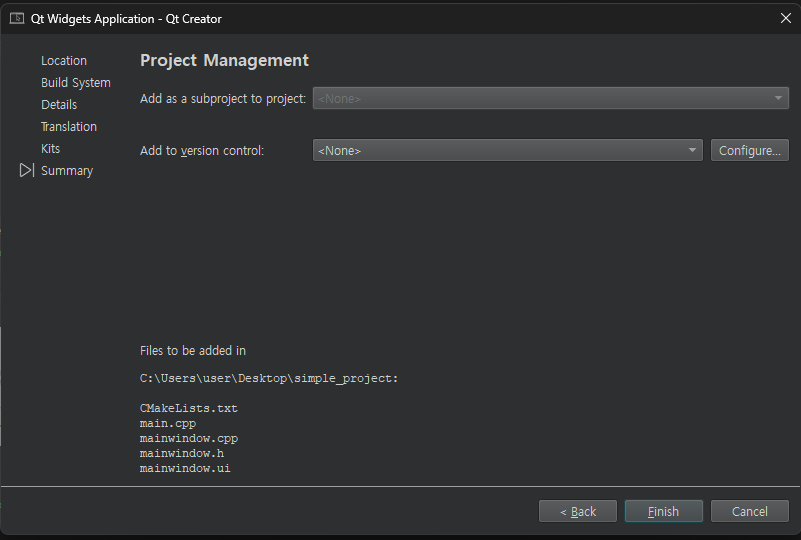Cancel the project wizard
The image size is (801, 540).
tap(750, 512)
